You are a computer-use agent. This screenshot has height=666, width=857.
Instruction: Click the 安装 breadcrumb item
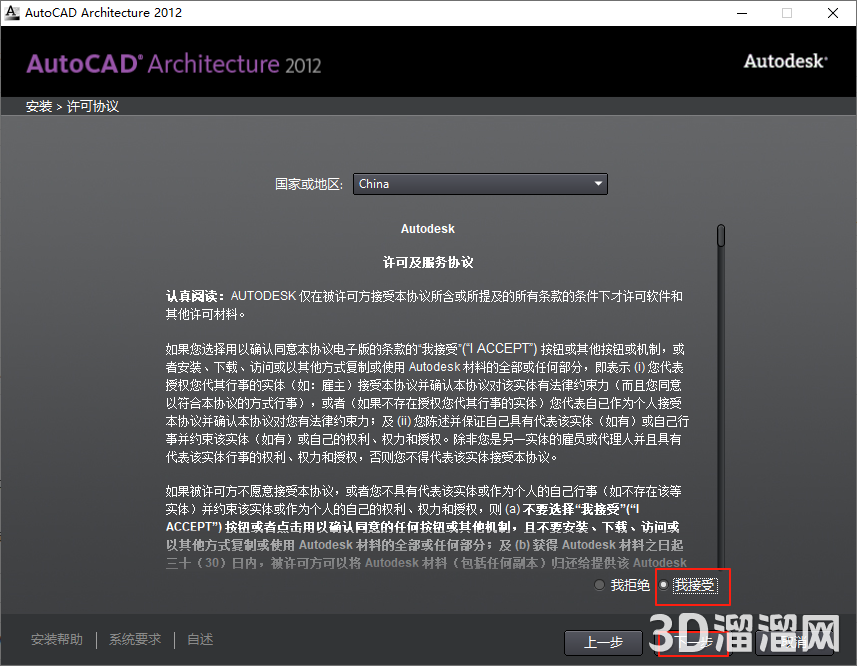click(38, 105)
